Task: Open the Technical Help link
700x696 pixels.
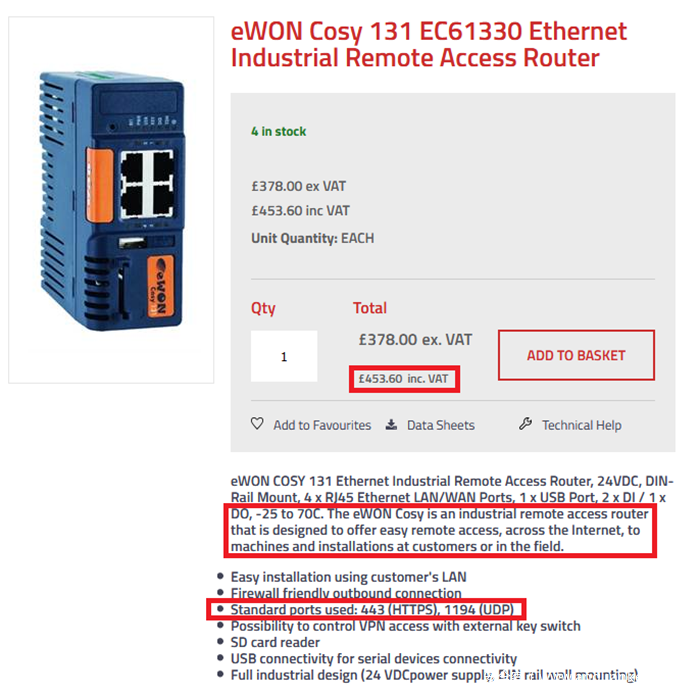Action: (x=582, y=425)
